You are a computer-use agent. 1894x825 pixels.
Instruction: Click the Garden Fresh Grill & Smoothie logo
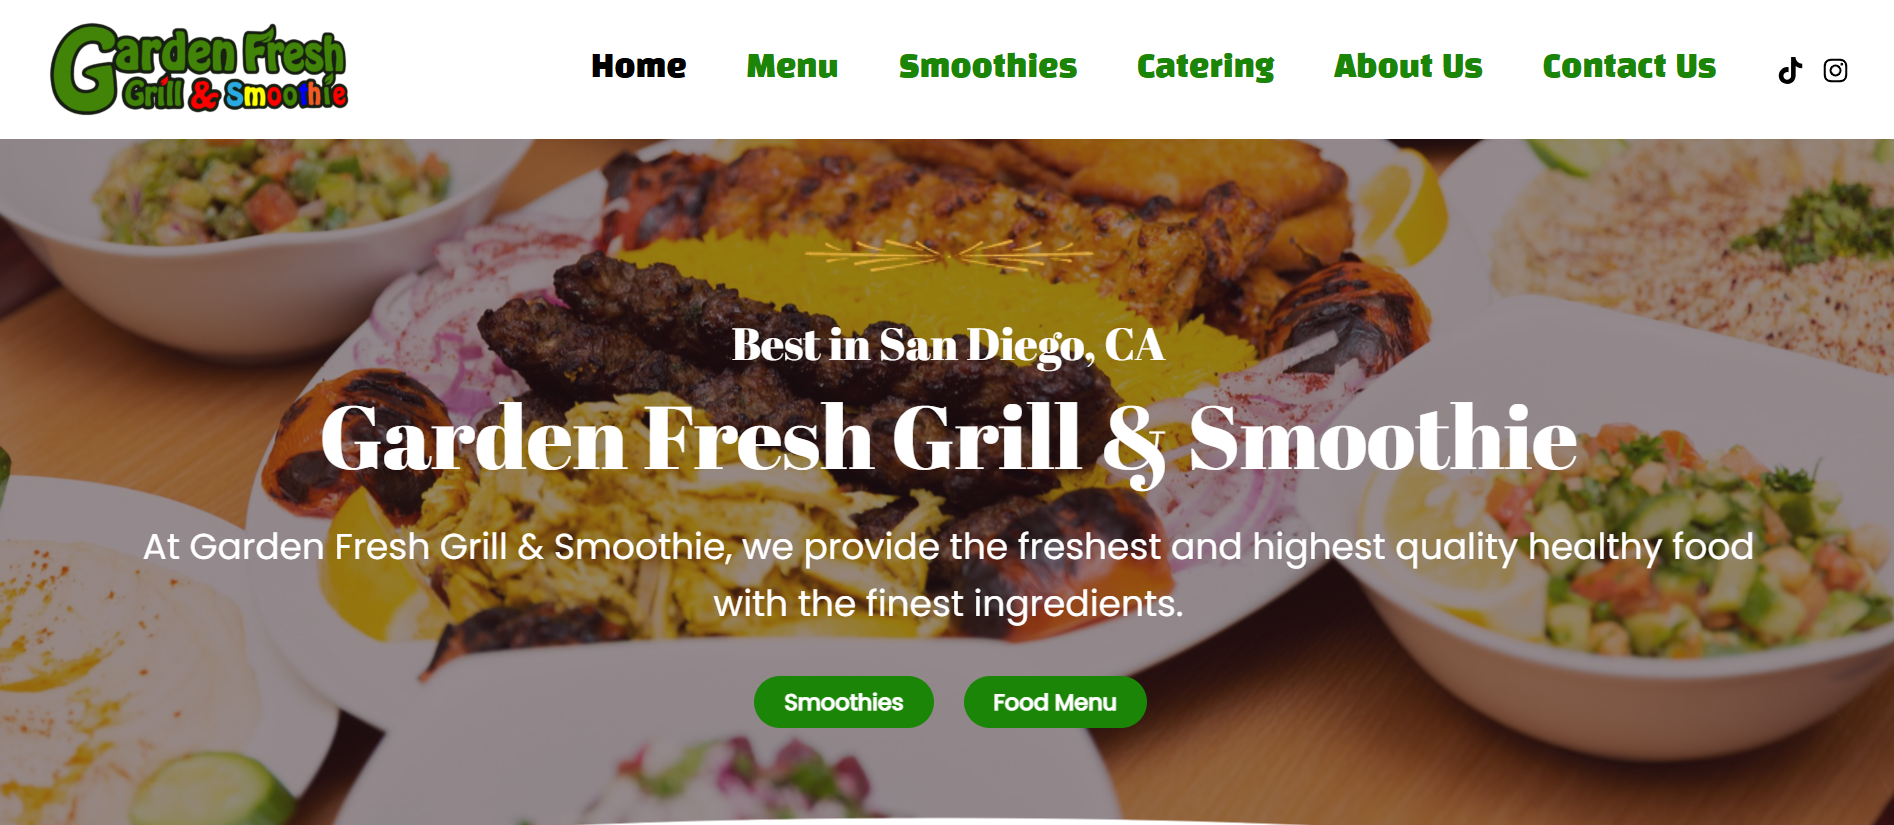click(x=199, y=69)
